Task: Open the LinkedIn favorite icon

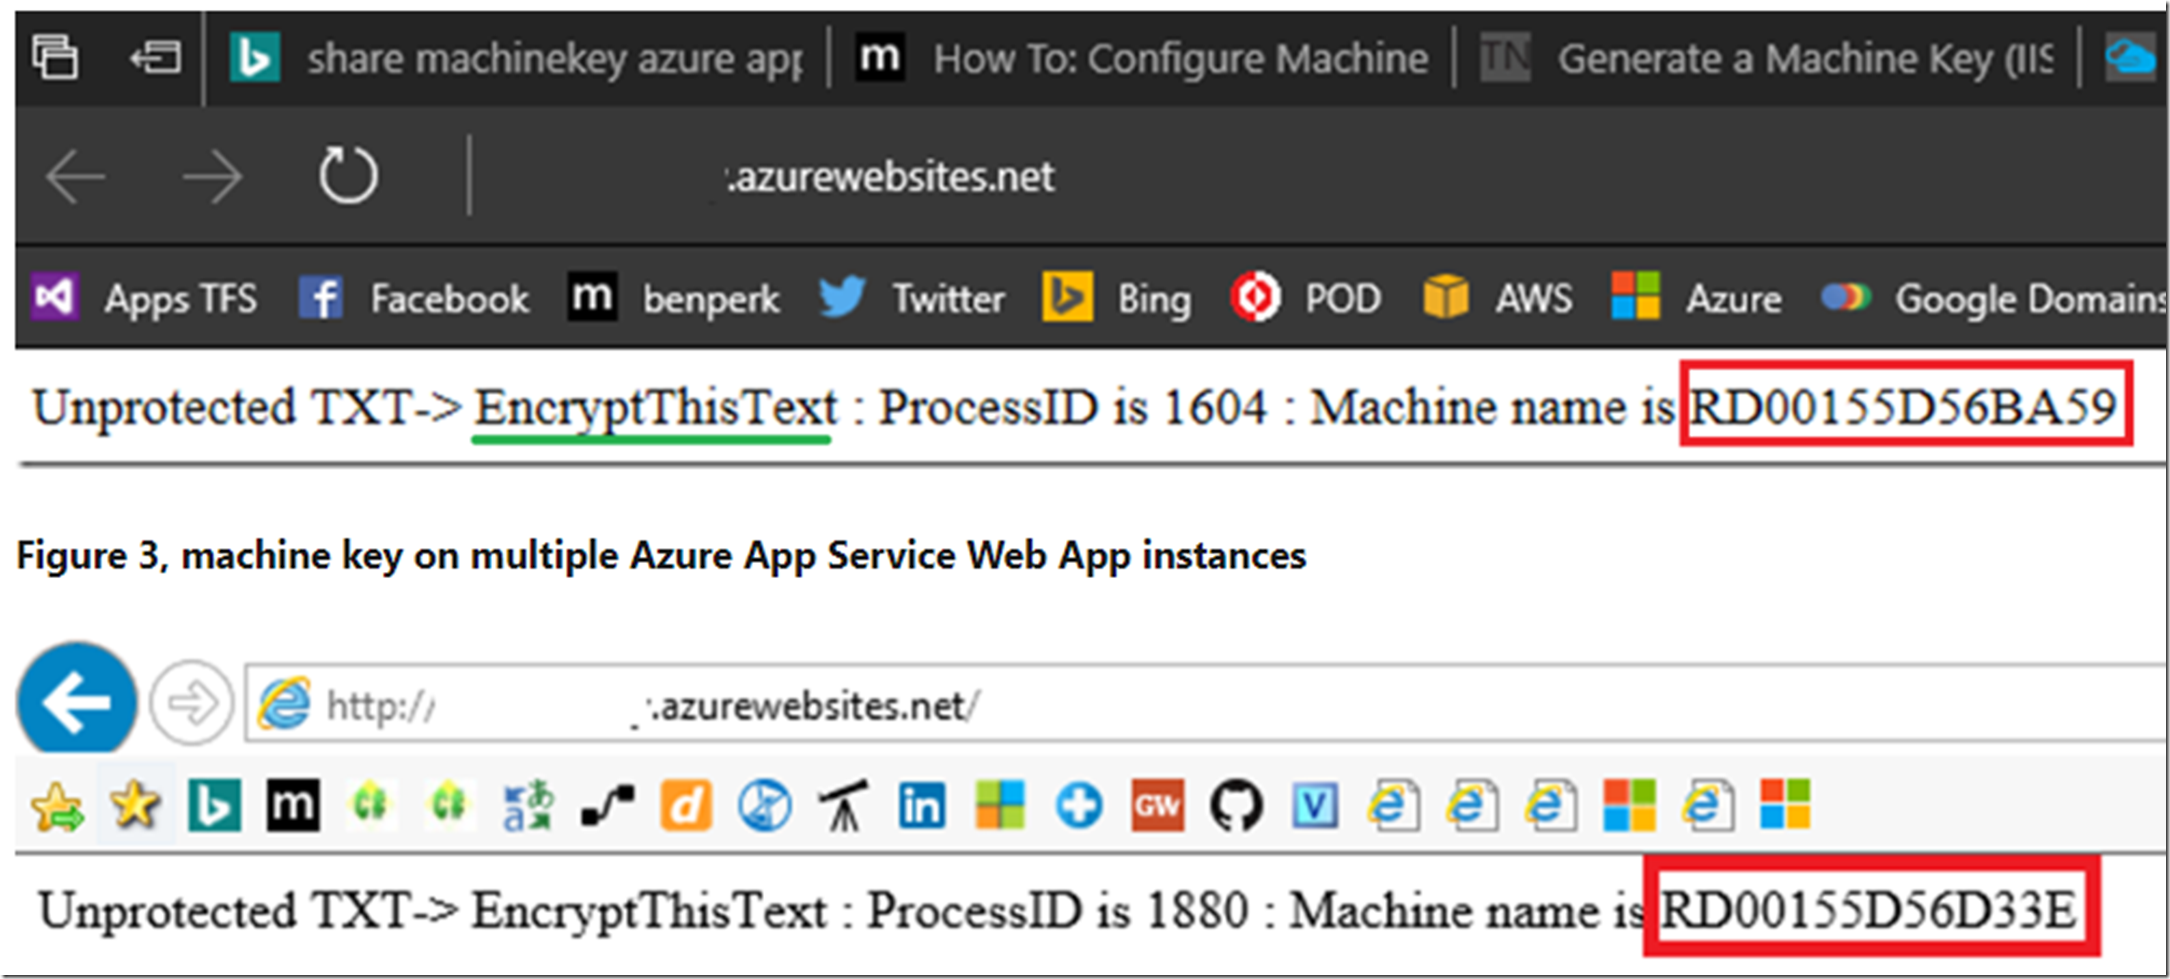Action: click(x=922, y=805)
